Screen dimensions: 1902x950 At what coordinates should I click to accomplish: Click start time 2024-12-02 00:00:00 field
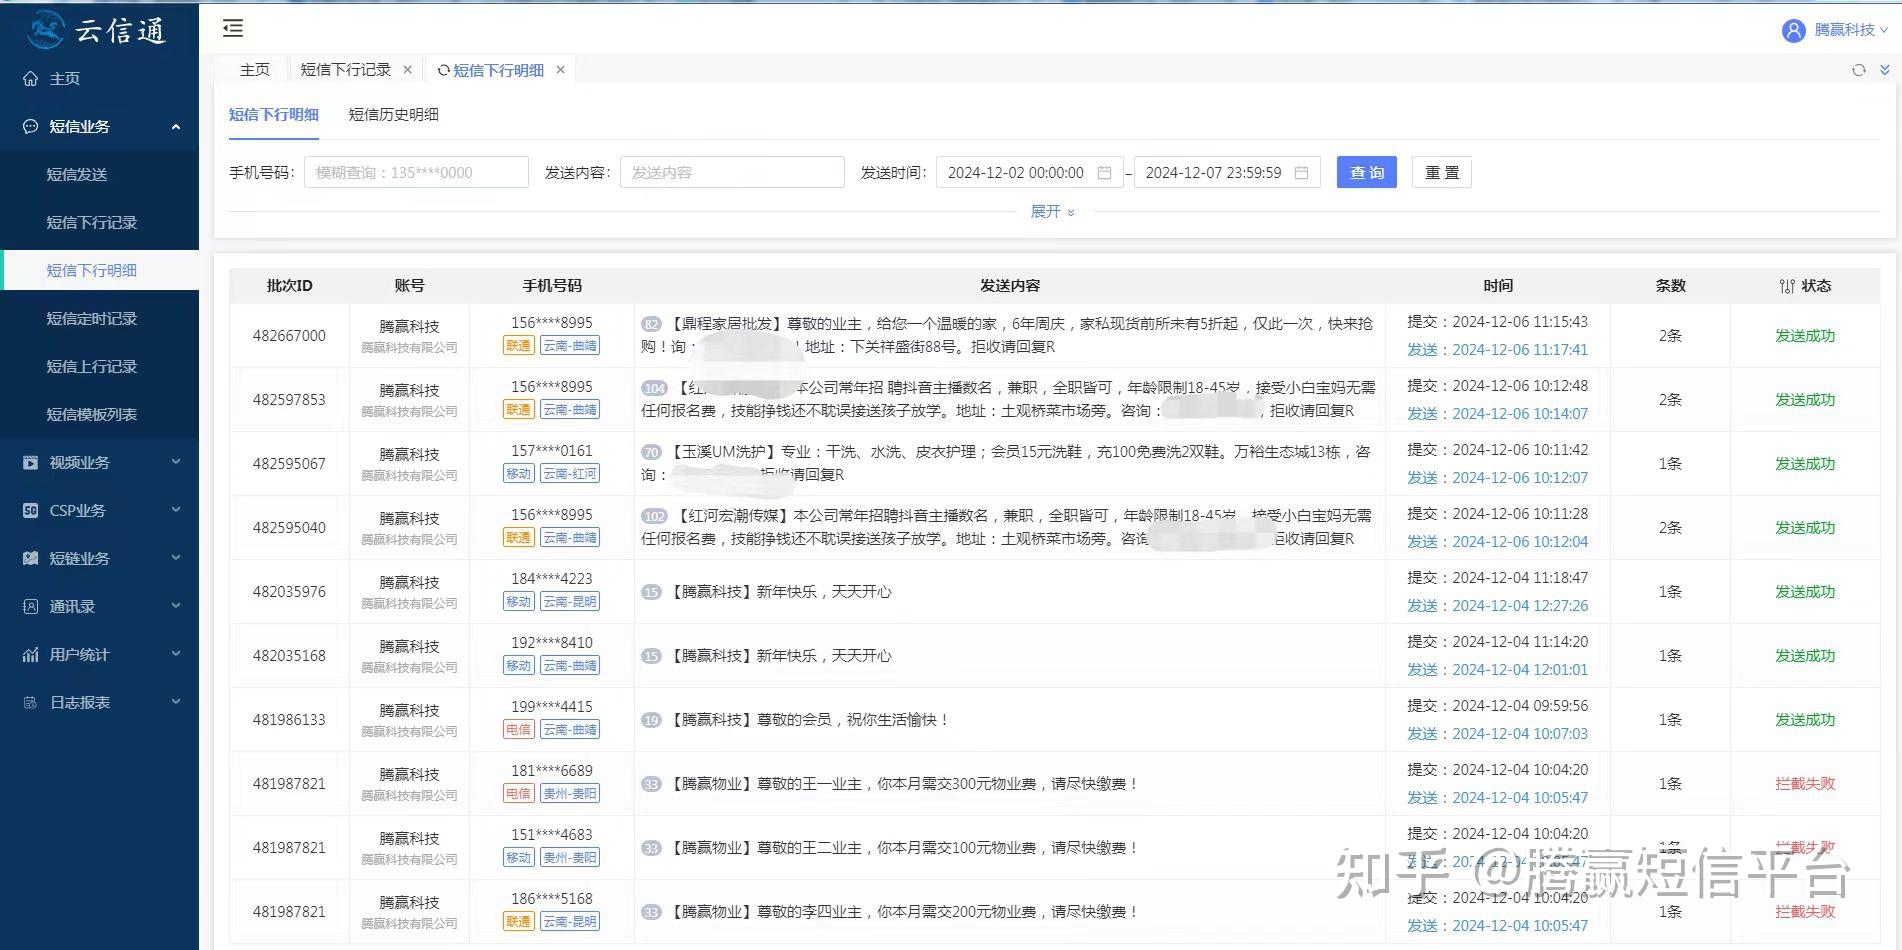coord(1029,173)
